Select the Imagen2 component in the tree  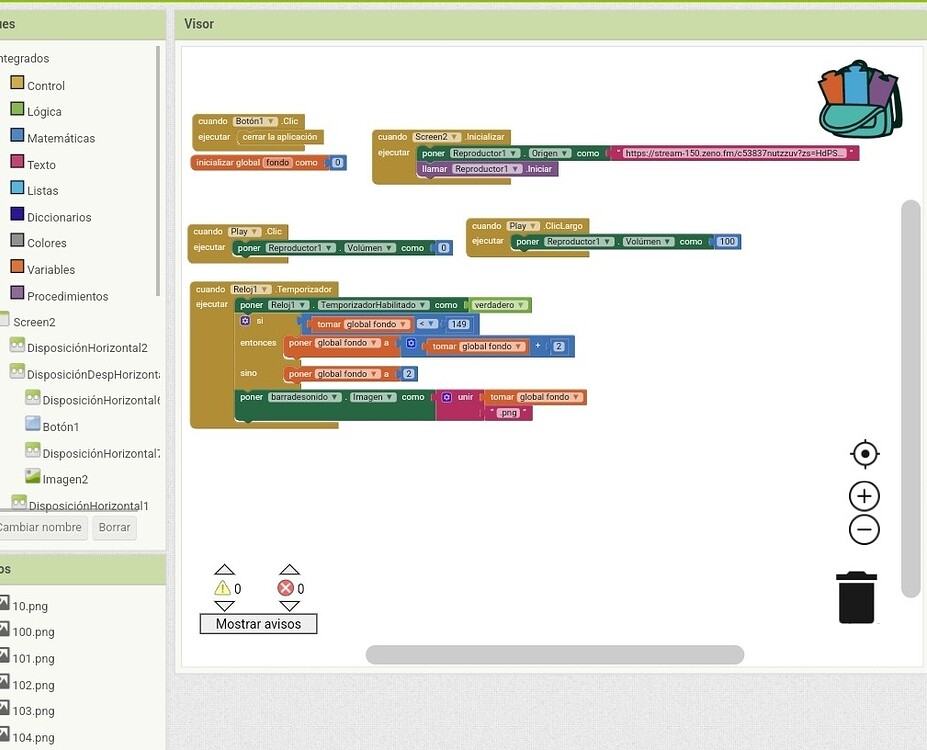[x=64, y=479]
